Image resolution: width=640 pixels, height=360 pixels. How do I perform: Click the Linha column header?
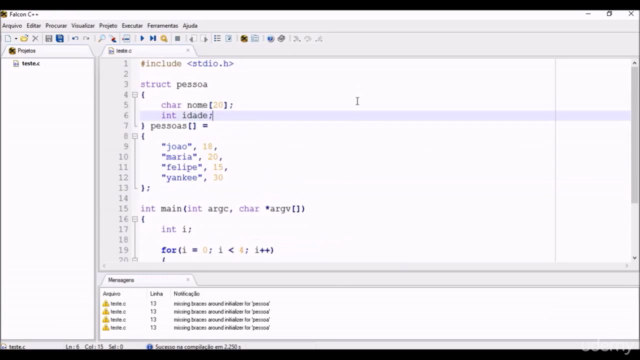click(x=156, y=294)
